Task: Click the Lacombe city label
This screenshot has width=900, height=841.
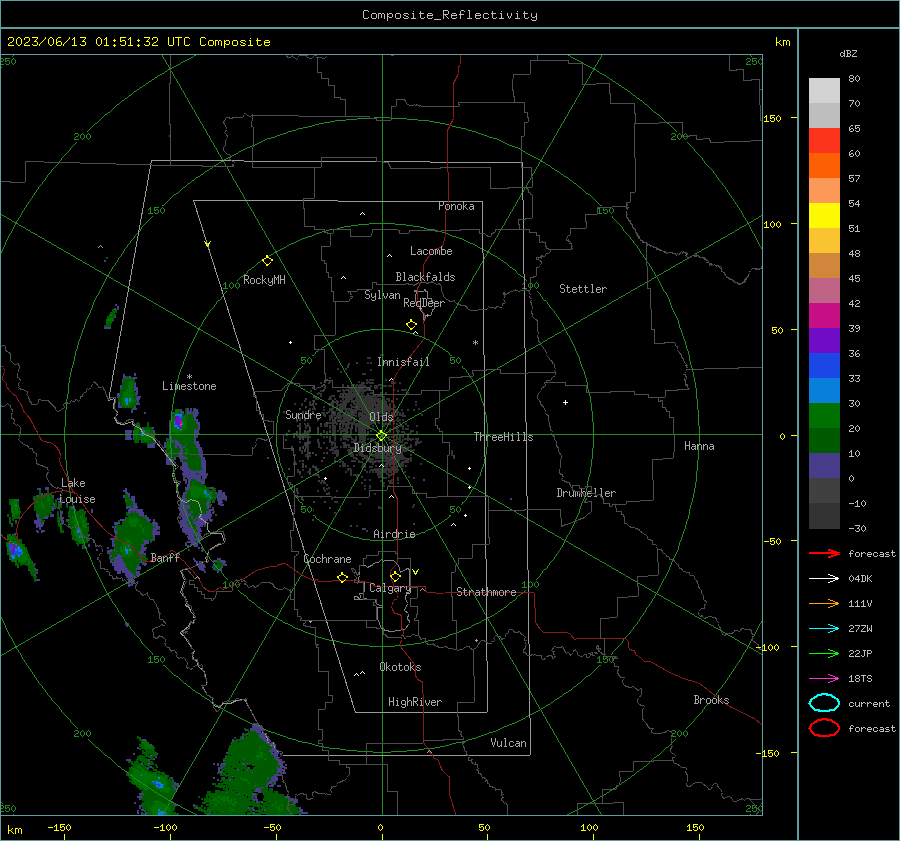Action: (x=431, y=251)
